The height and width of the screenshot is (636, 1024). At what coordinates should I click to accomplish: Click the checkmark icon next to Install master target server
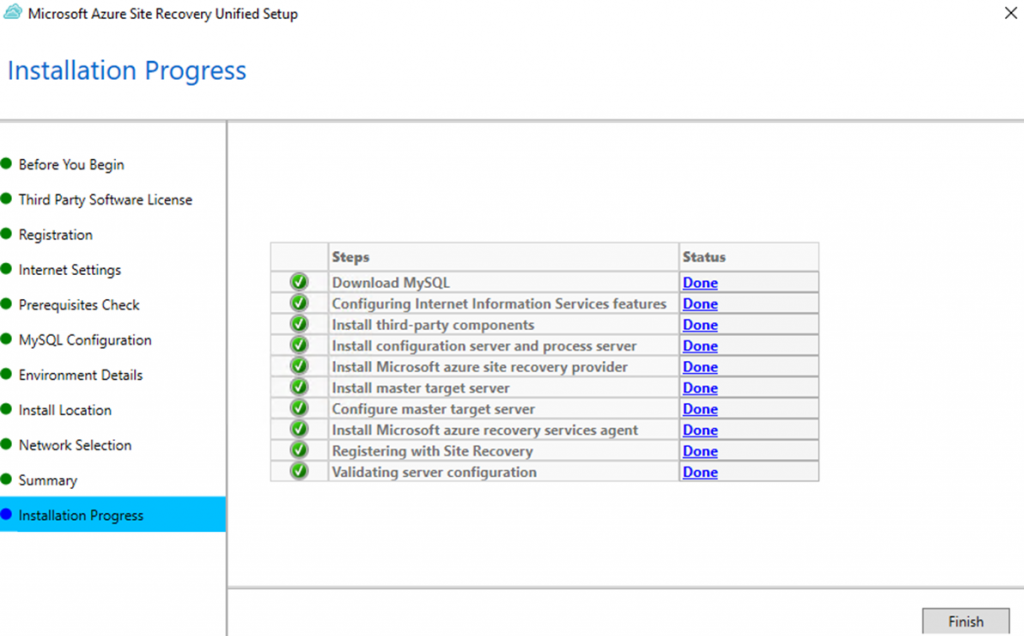point(299,388)
